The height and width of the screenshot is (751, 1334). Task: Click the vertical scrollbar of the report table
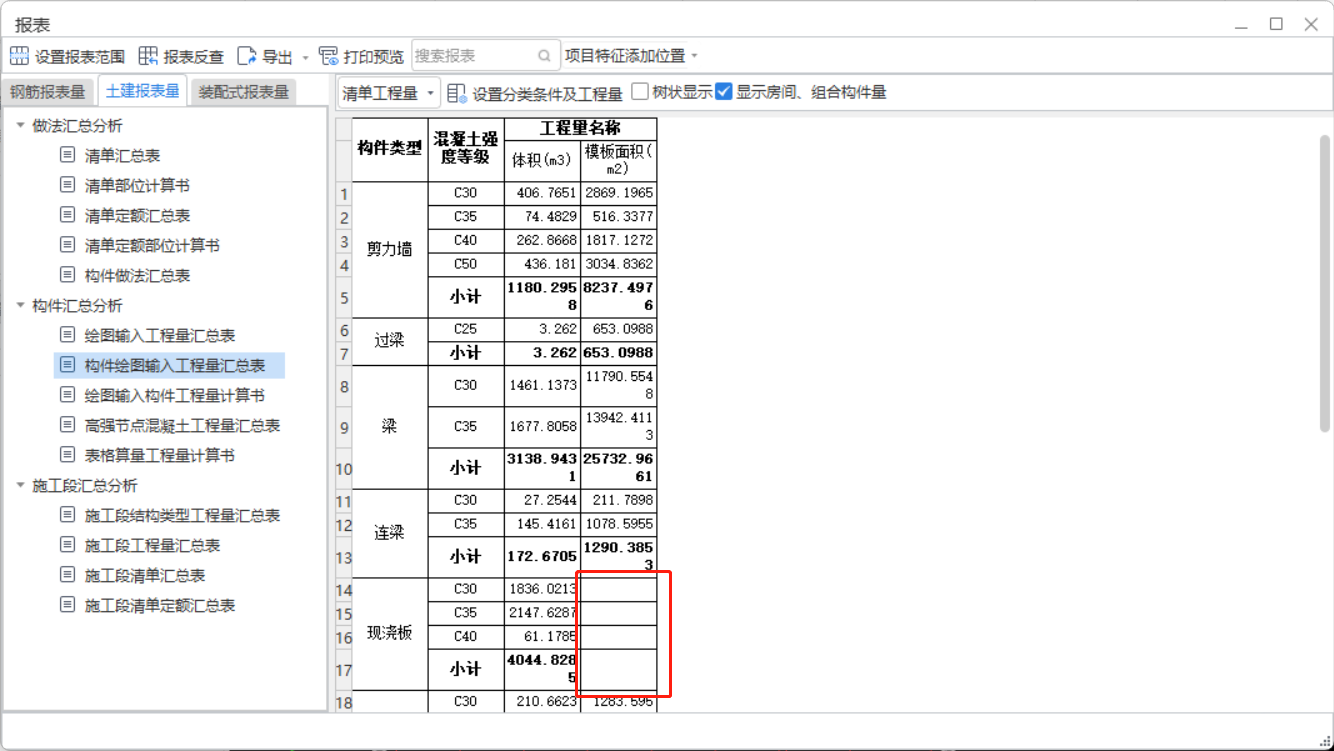(1325, 283)
